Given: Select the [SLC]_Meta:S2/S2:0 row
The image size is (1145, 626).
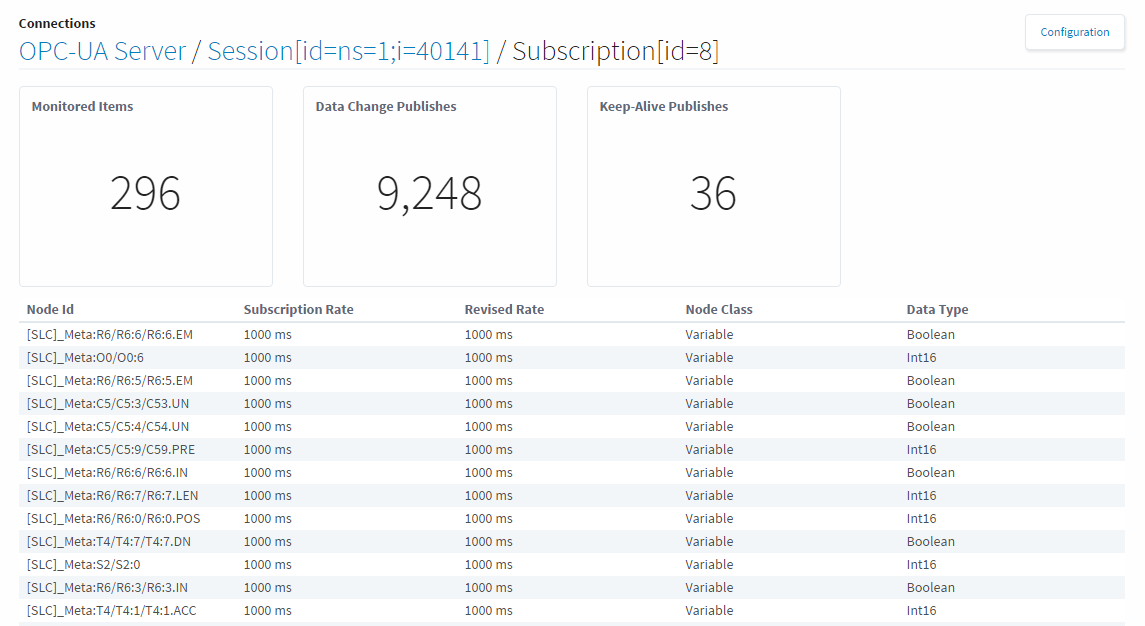Looking at the screenshot, I should (x=83, y=565).
